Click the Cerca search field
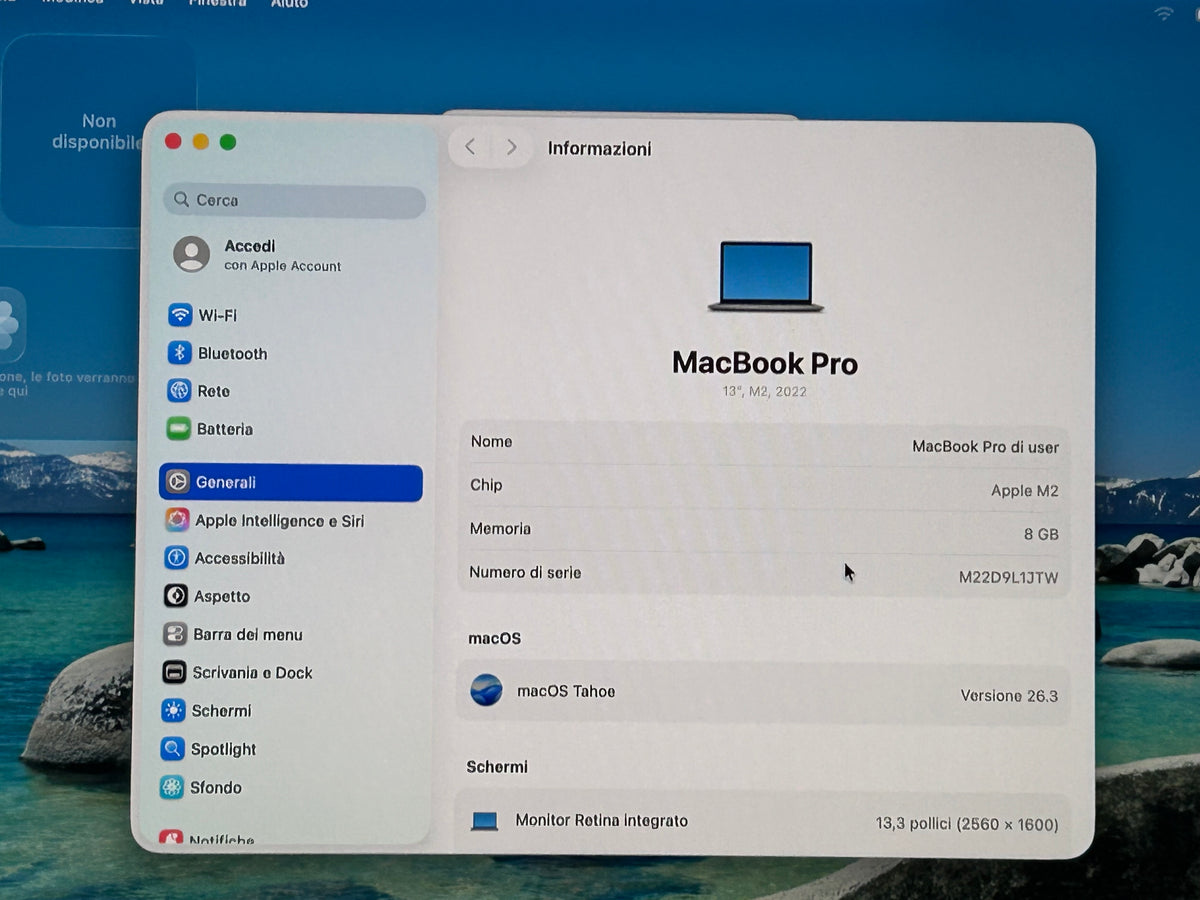 (295, 201)
